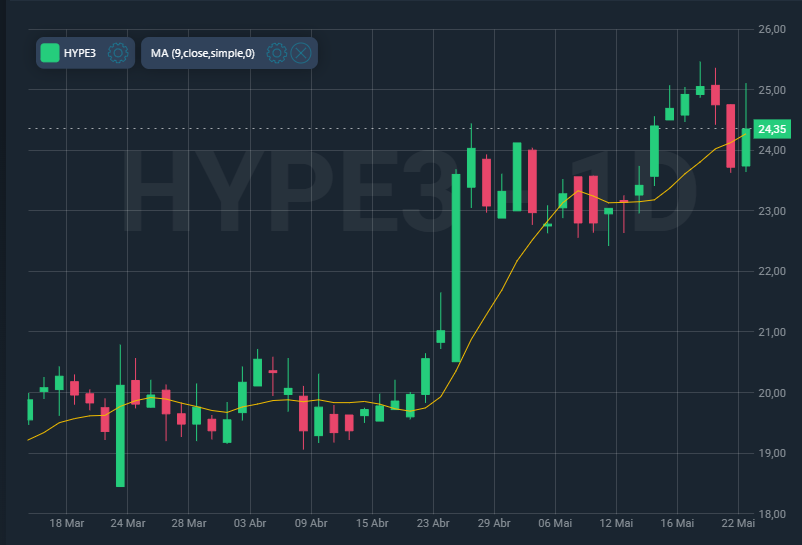802x545 pixels.
Task: Select the MA (9,close,simple,0) label
Action: 203,53
